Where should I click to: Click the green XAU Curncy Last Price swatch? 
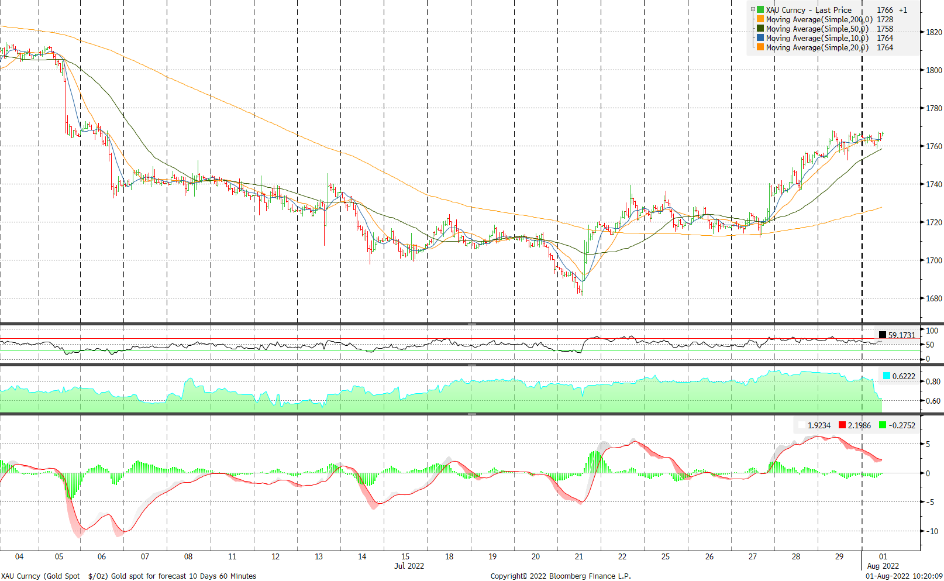coord(761,10)
